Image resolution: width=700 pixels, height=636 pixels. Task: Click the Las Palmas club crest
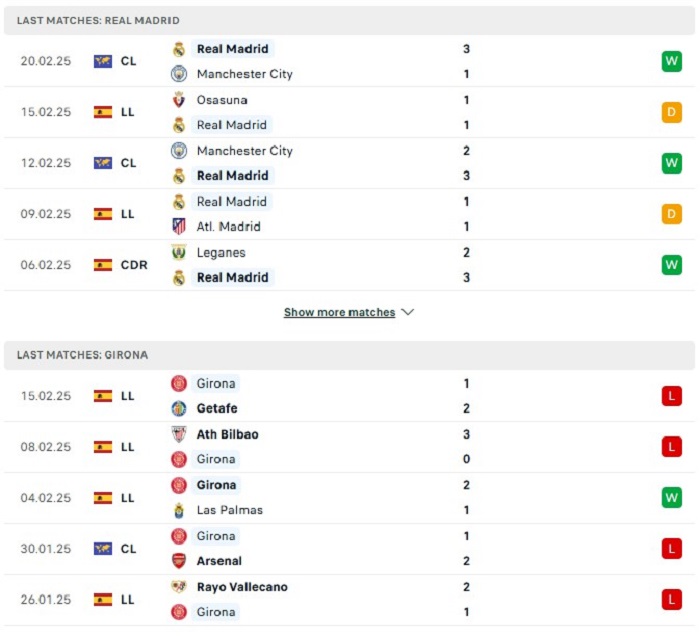179,510
